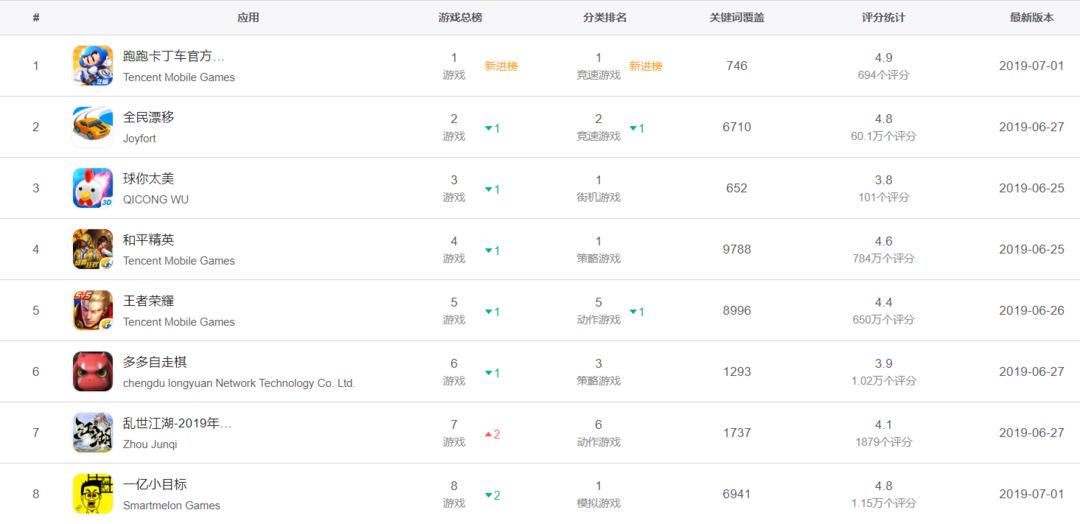Open the 乱世江湖 app icon

pos(93,432)
